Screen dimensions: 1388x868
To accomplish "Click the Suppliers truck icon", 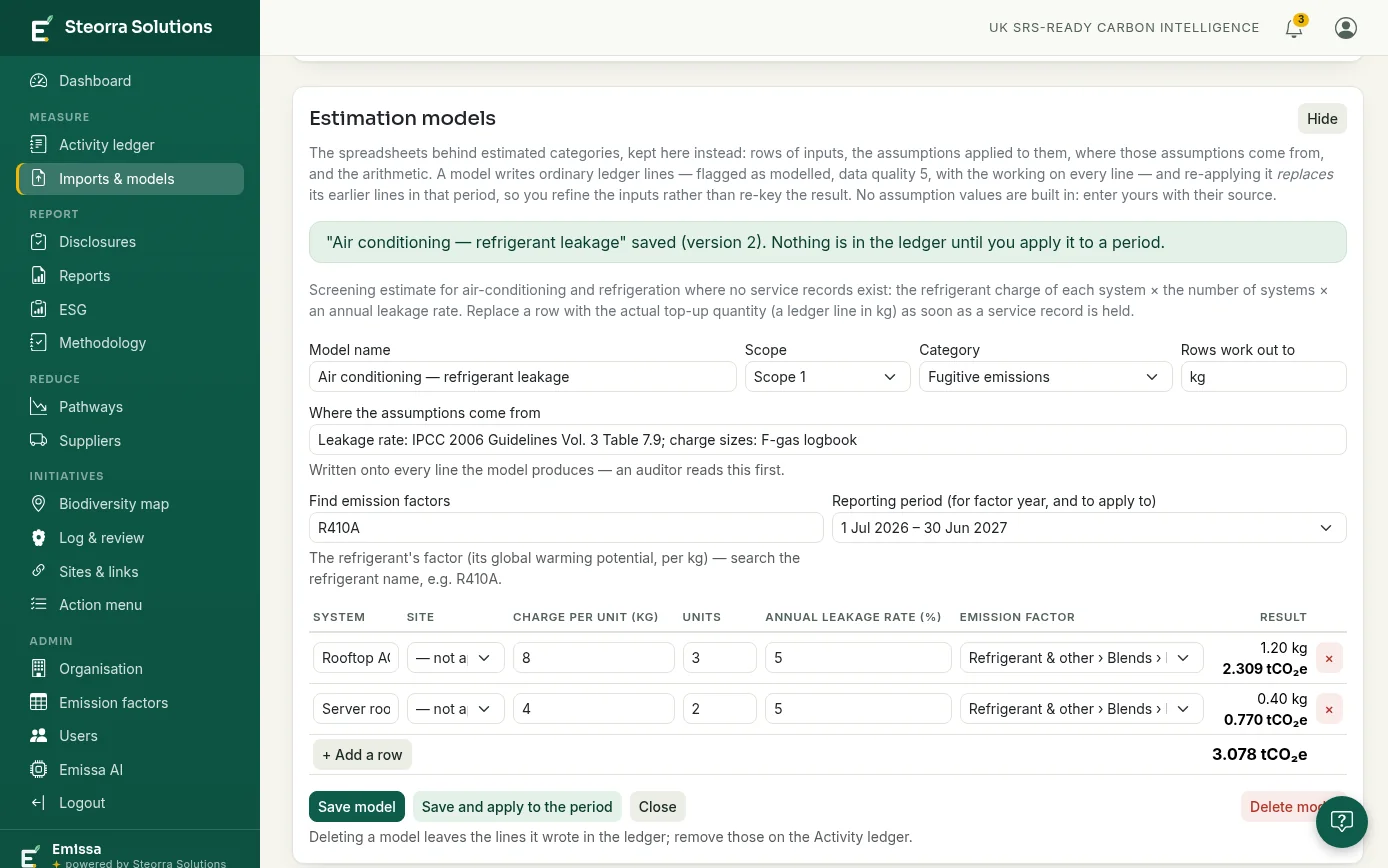I will click(39, 441).
